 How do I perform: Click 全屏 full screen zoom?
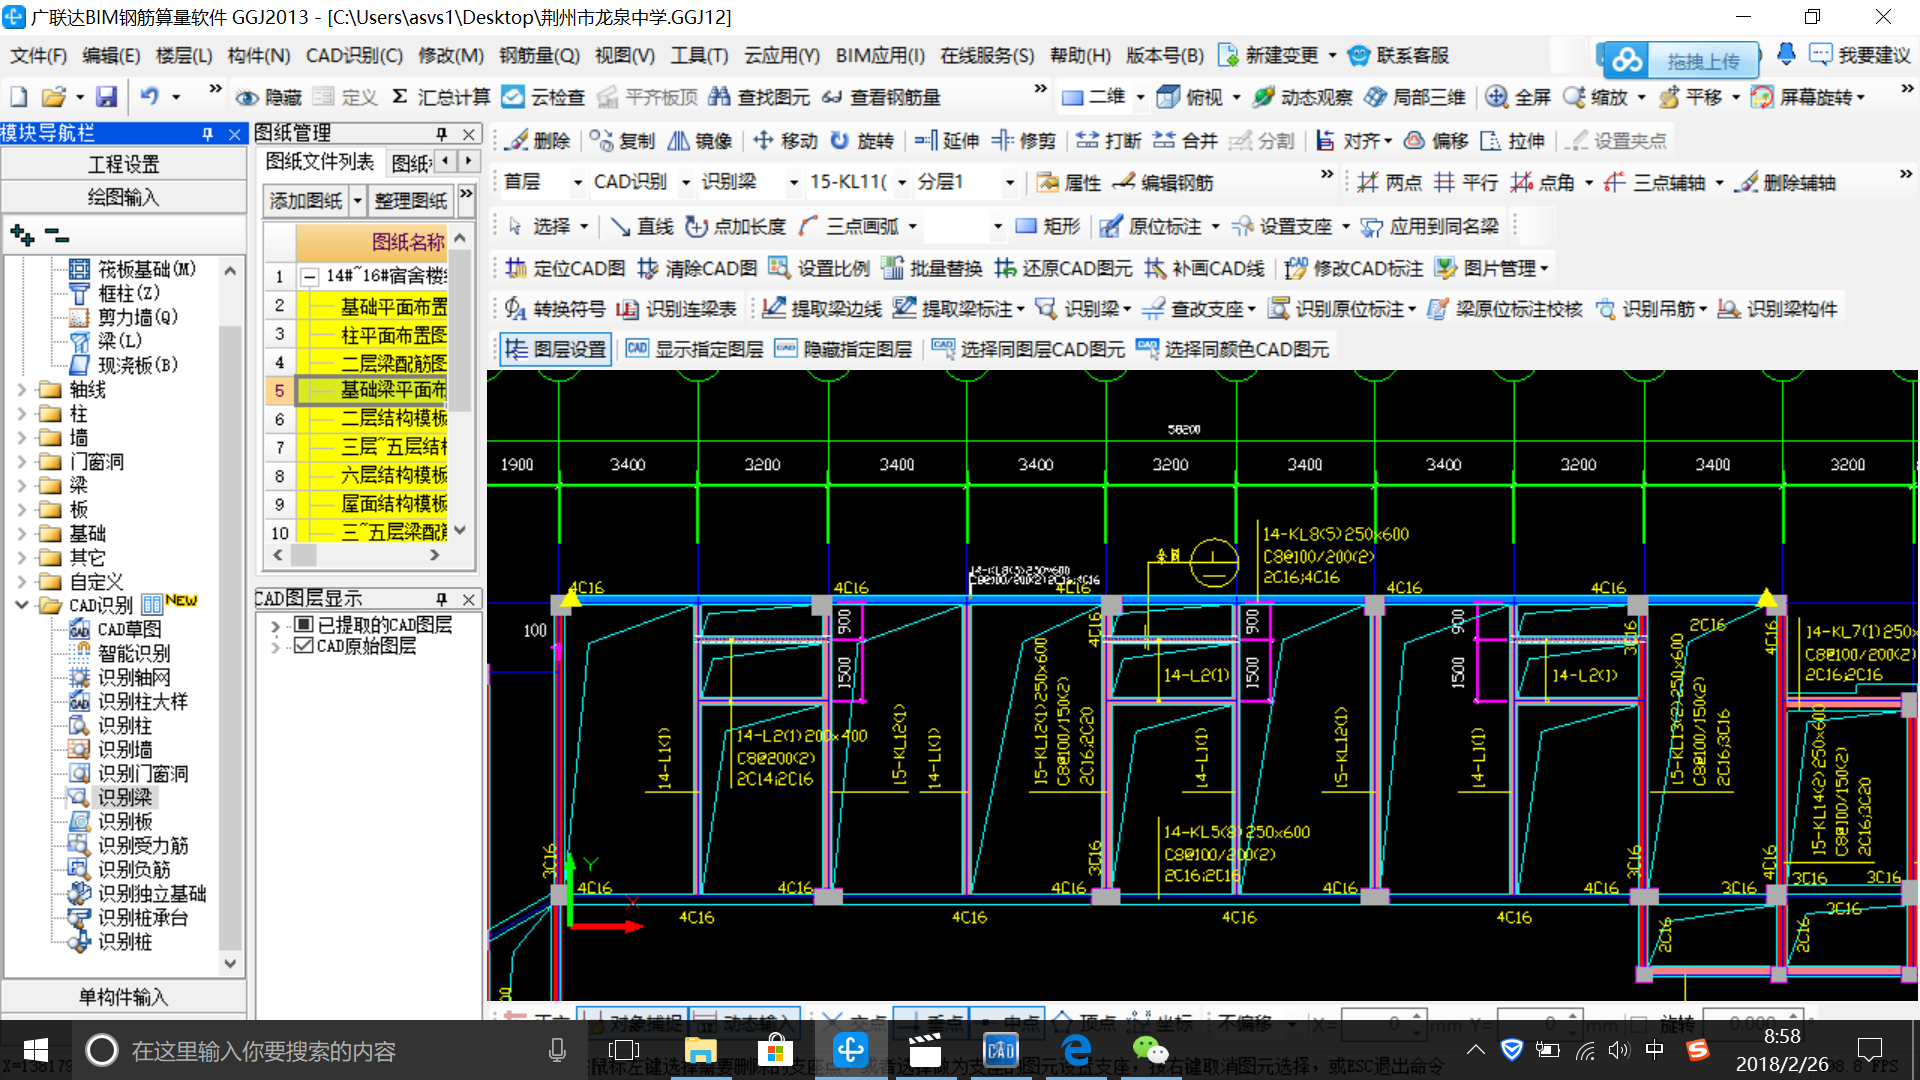[x=1518, y=97]
